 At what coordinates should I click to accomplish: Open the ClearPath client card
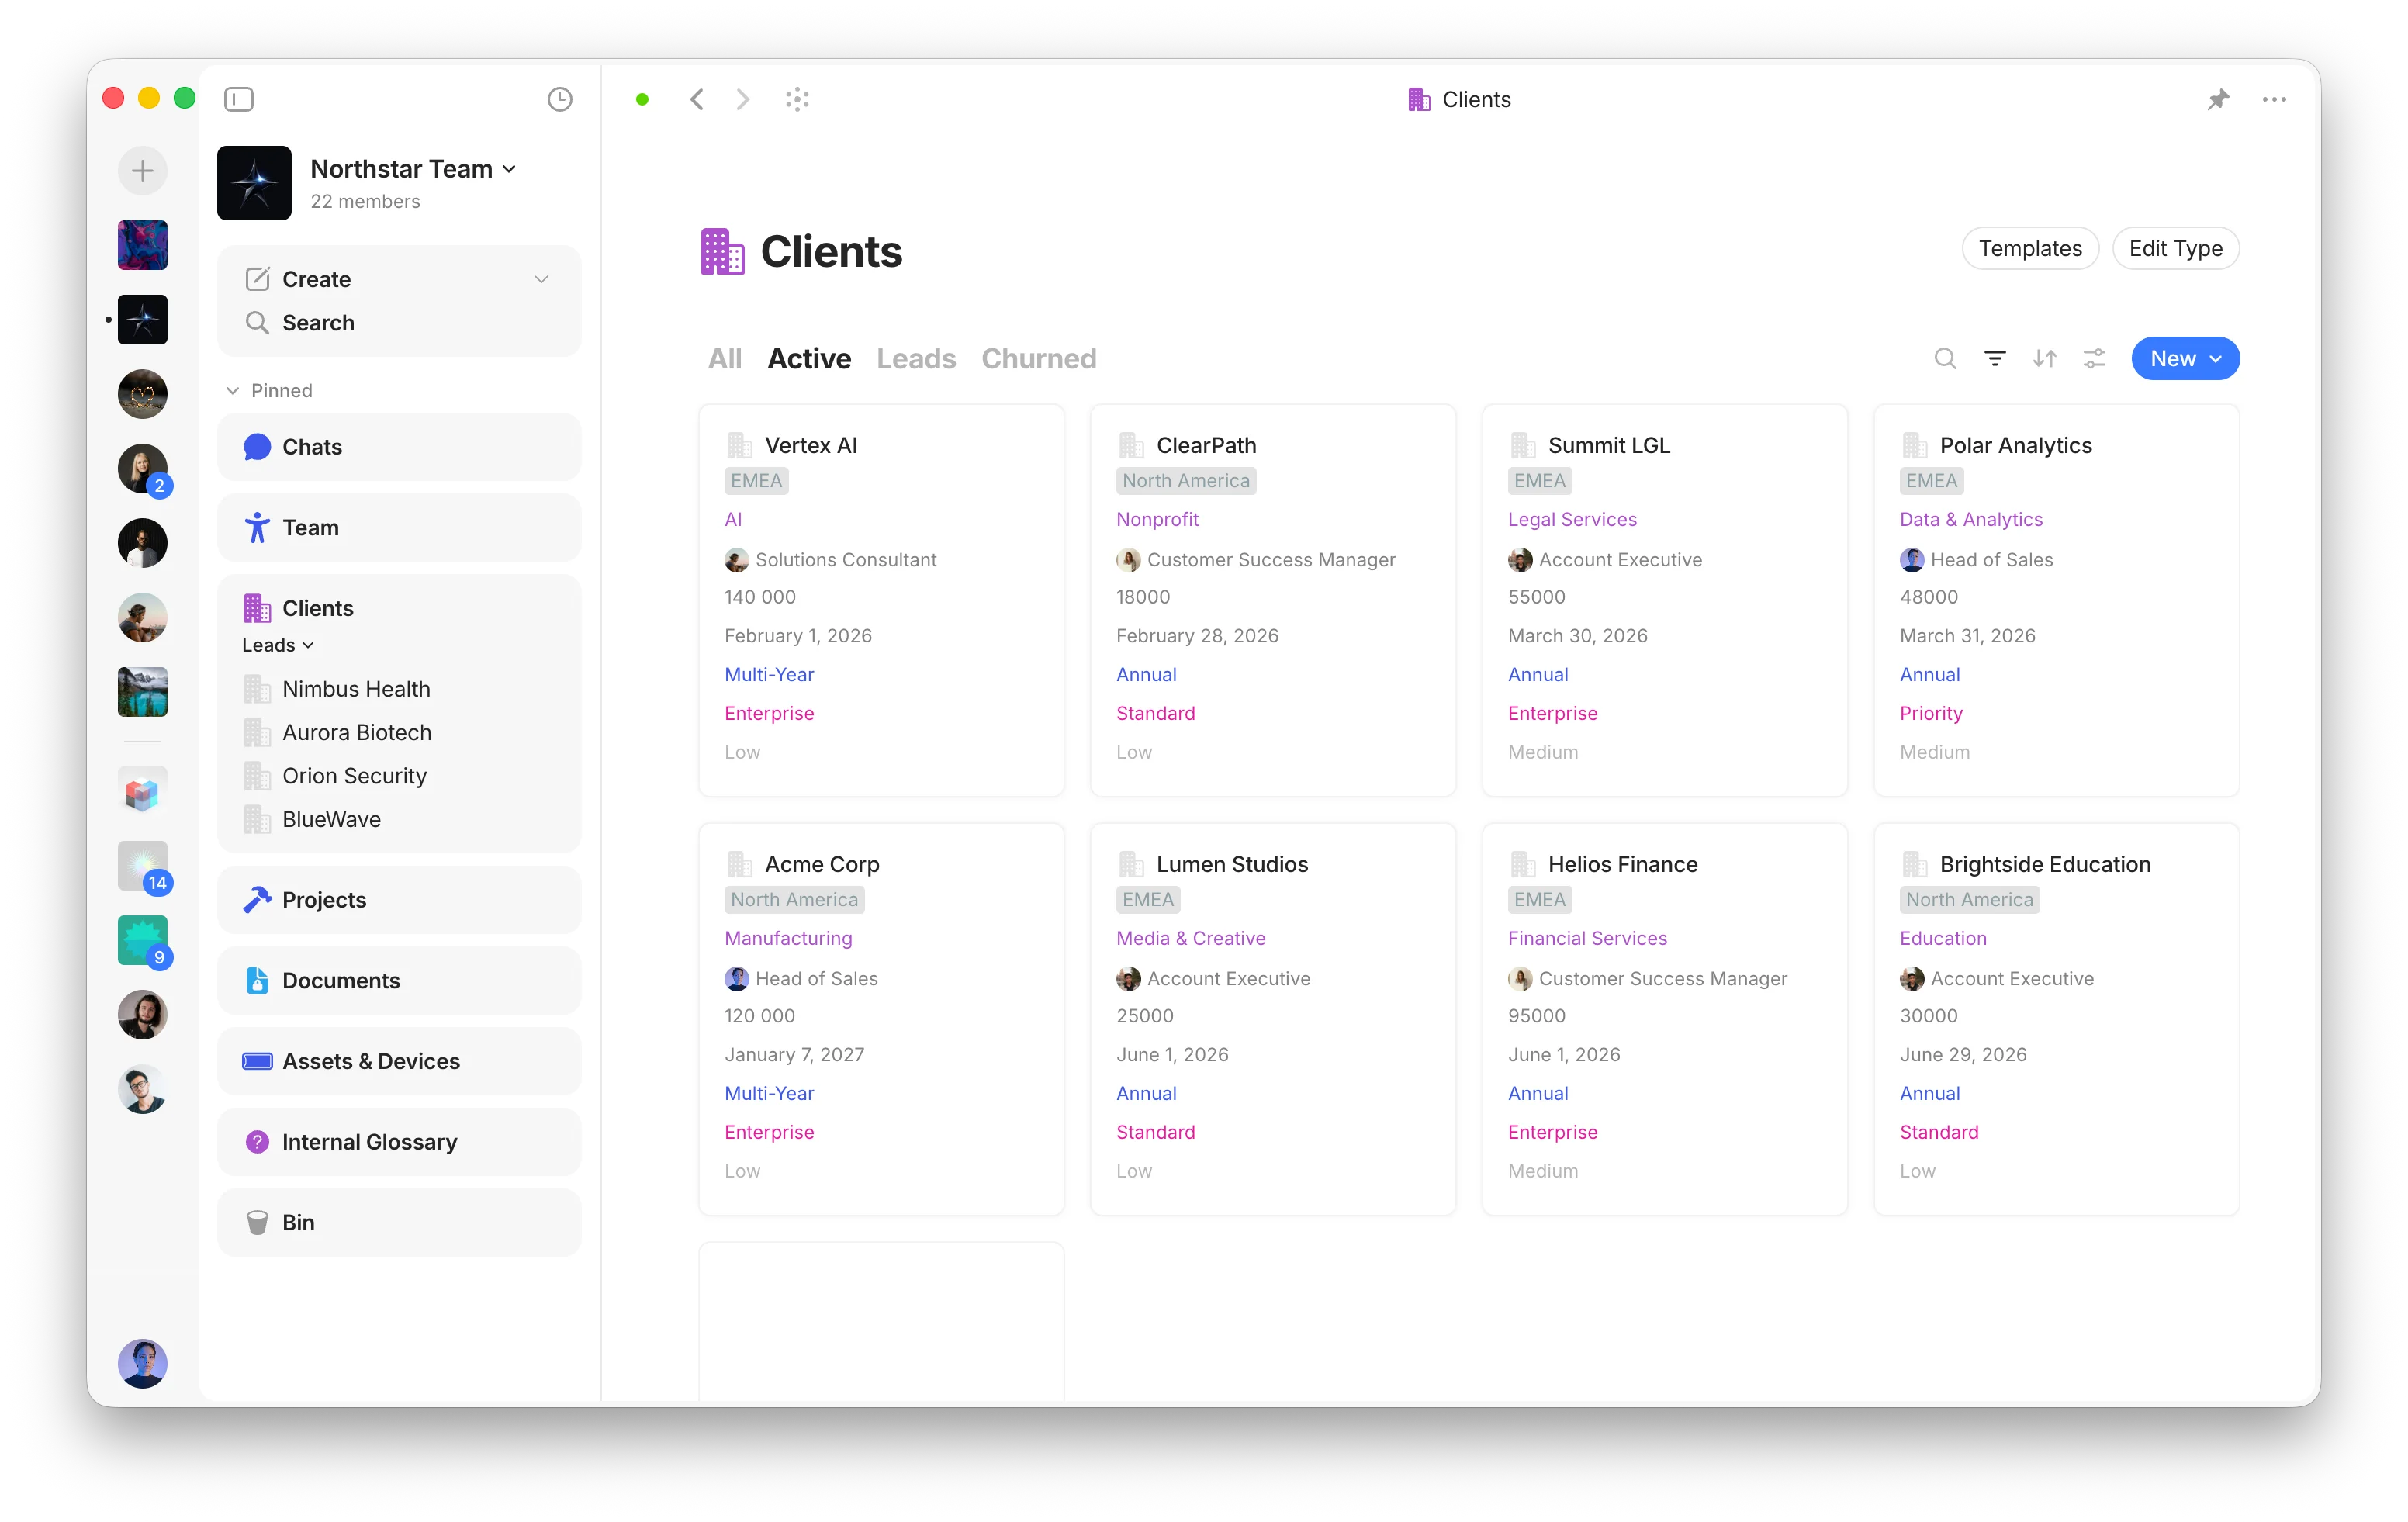click(1273, 600)
